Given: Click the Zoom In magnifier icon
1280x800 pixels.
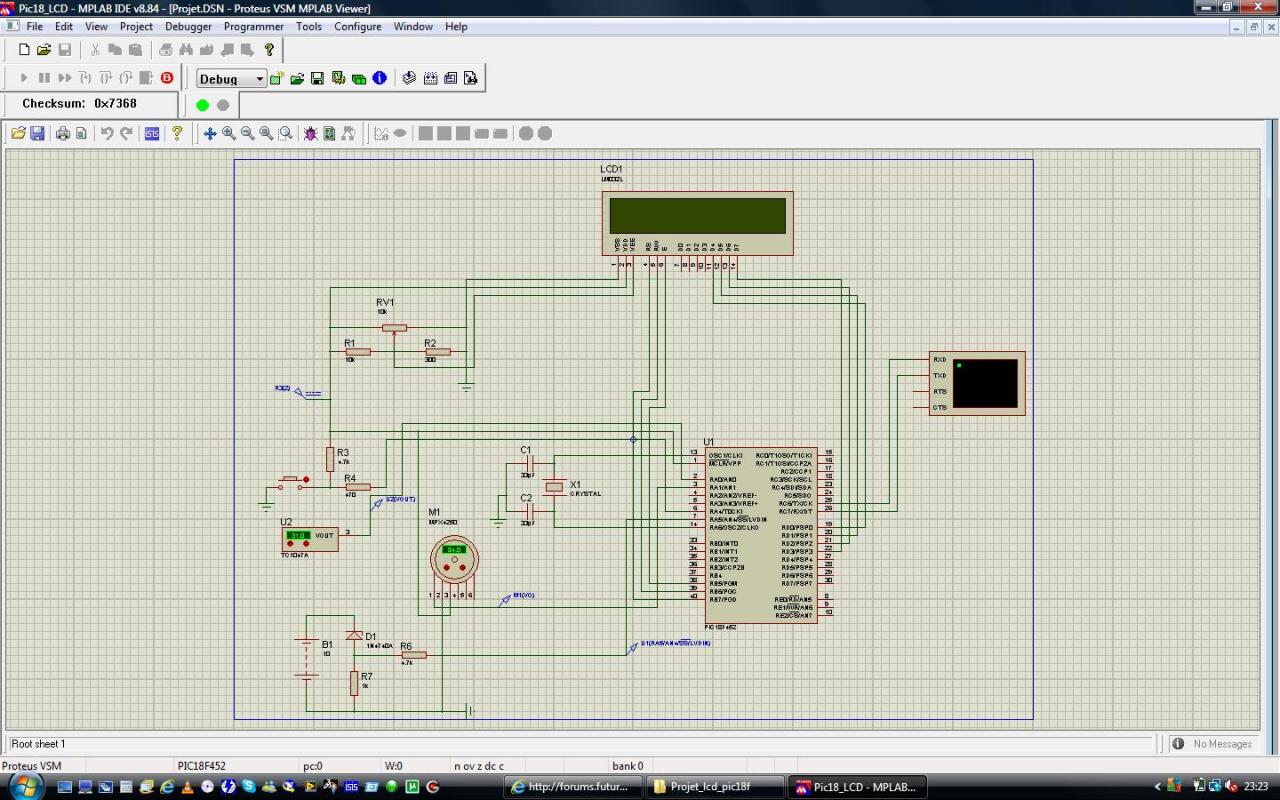Looking at the screenshot, I should coord(229,133).
